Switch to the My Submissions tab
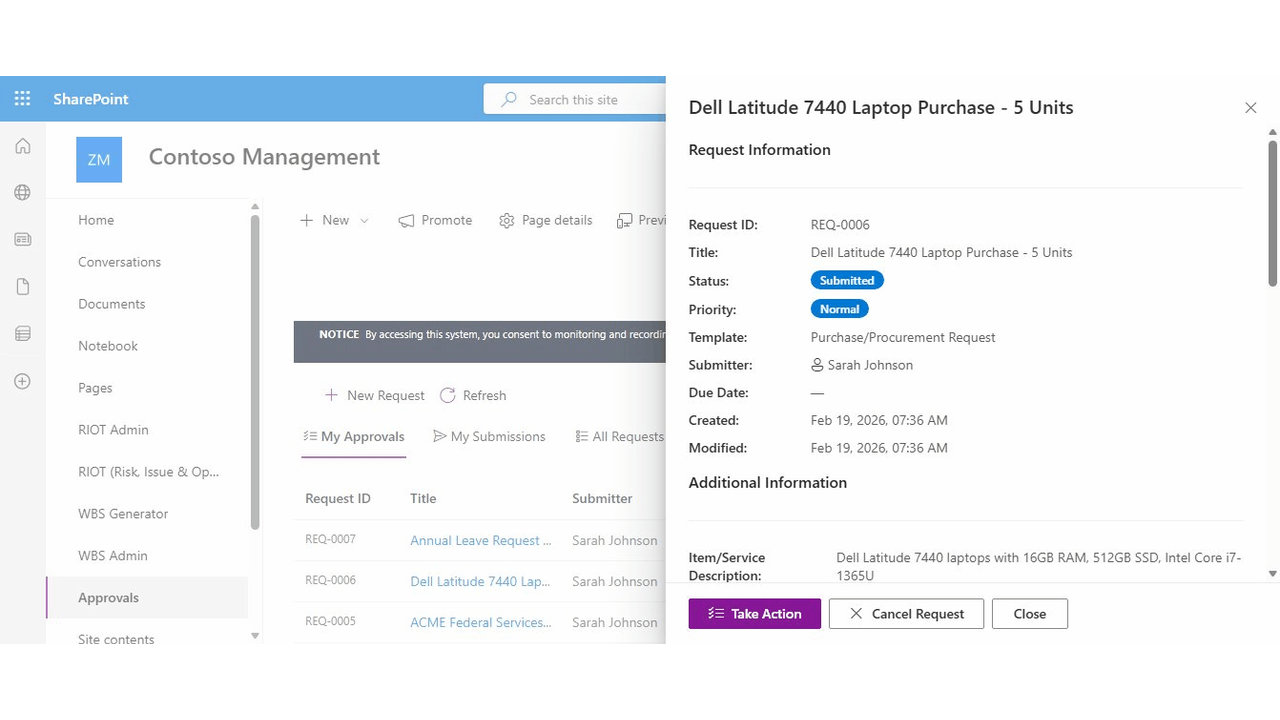The image size is (1280, 720). [x=489, y=436]
